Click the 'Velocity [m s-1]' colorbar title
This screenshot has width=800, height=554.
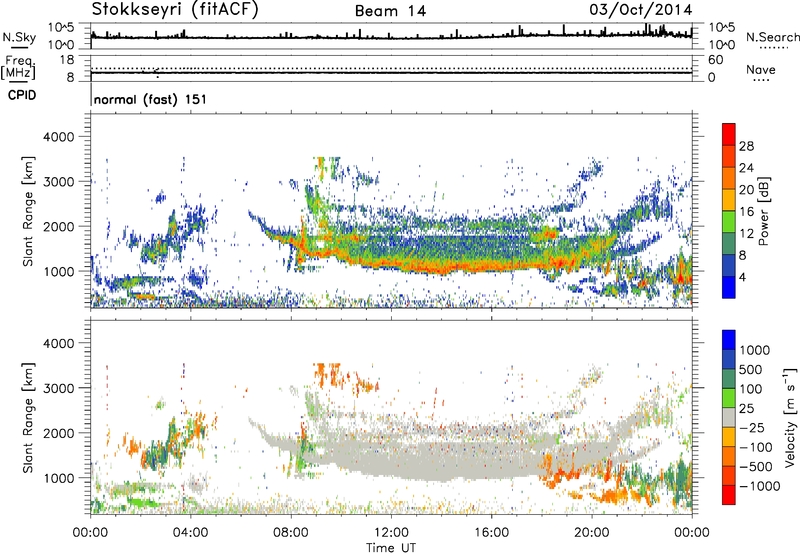[x=790, y=417]
